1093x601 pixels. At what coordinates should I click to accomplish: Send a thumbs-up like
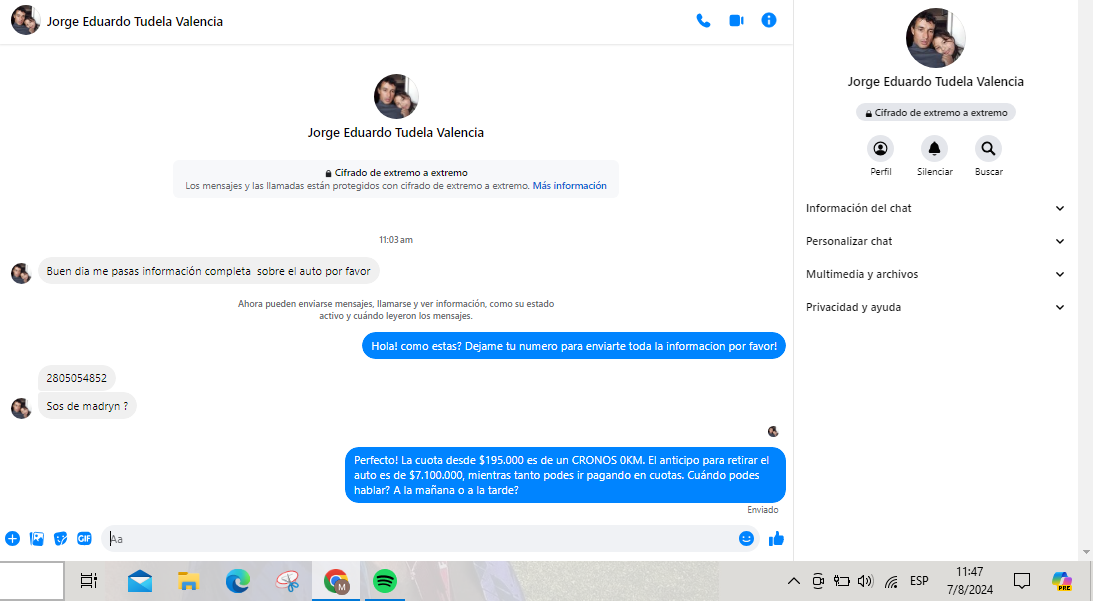(x=776, y=538)
